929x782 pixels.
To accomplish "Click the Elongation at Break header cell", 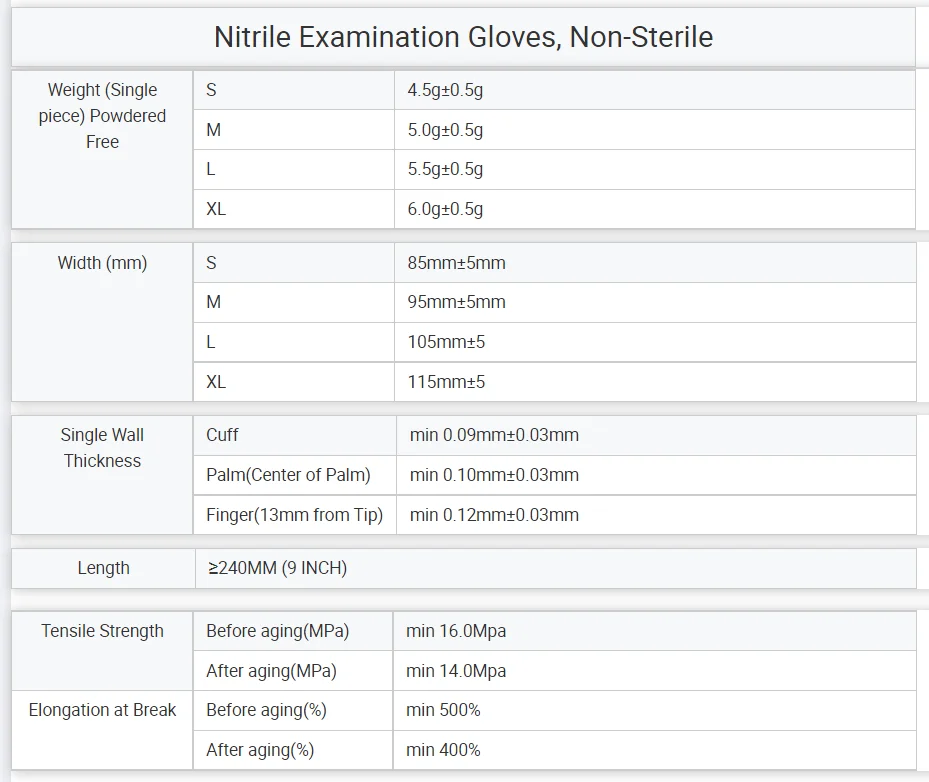I will [x=102, y=730].
